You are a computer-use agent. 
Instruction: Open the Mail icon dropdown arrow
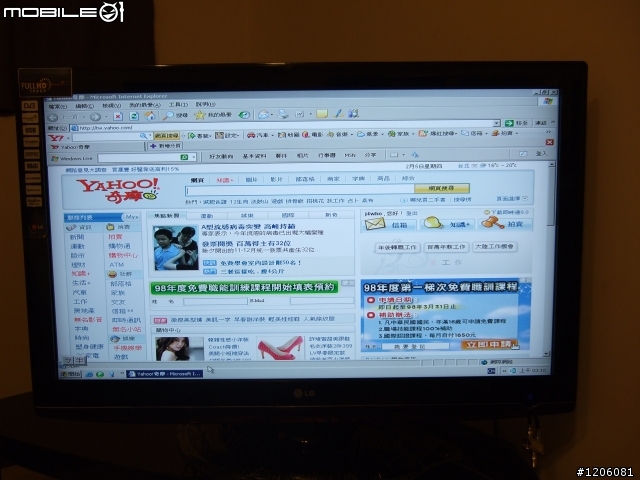click(x=272, y=115)
